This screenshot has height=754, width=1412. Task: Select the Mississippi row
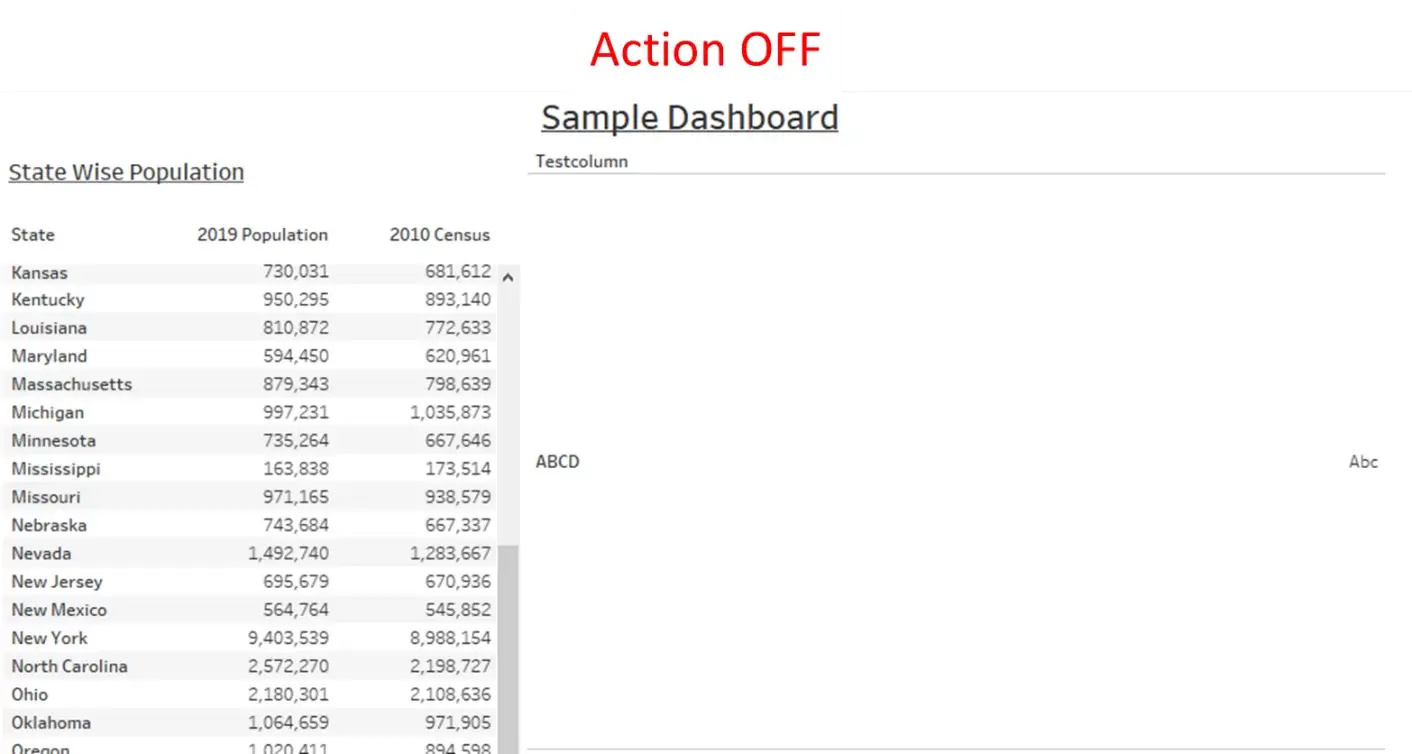tap(251, 469)
